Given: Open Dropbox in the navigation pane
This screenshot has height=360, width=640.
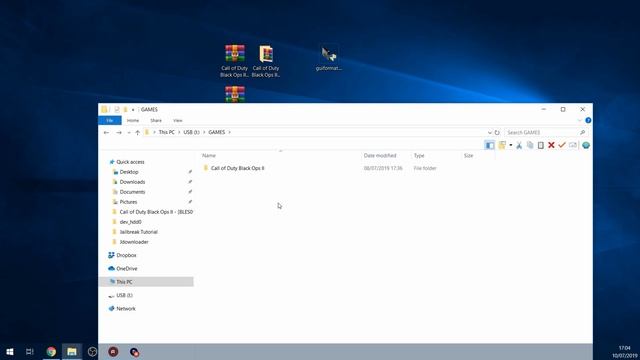Looking at the screenshot, I should point(126,255).
